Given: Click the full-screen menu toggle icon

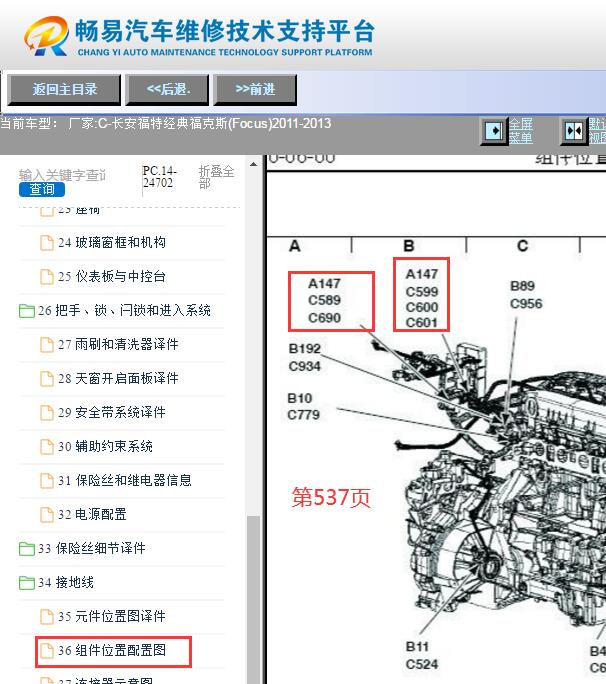Looking at the screenshot, I should [494, 131].
